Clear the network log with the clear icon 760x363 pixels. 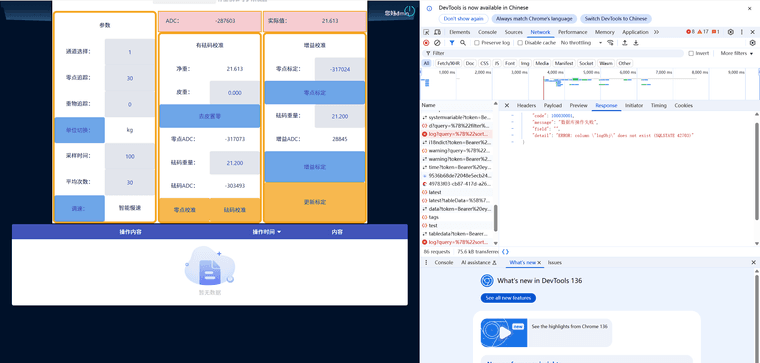437,43
